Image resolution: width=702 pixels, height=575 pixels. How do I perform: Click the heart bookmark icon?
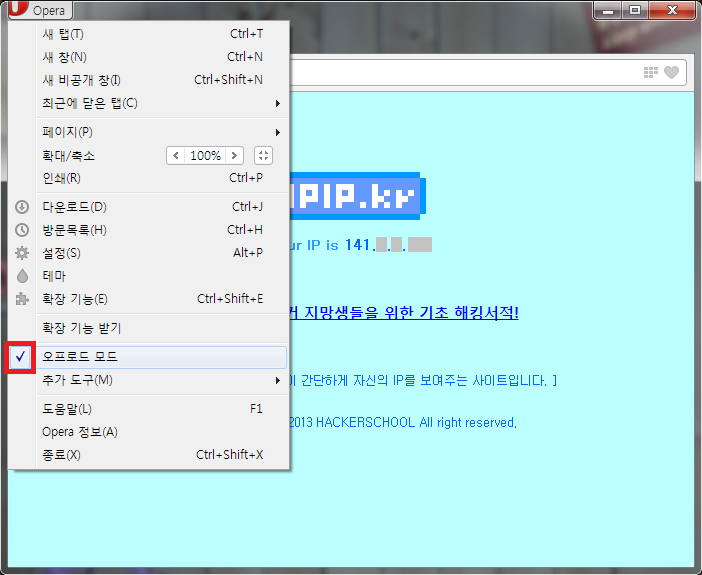click(671, 72)
